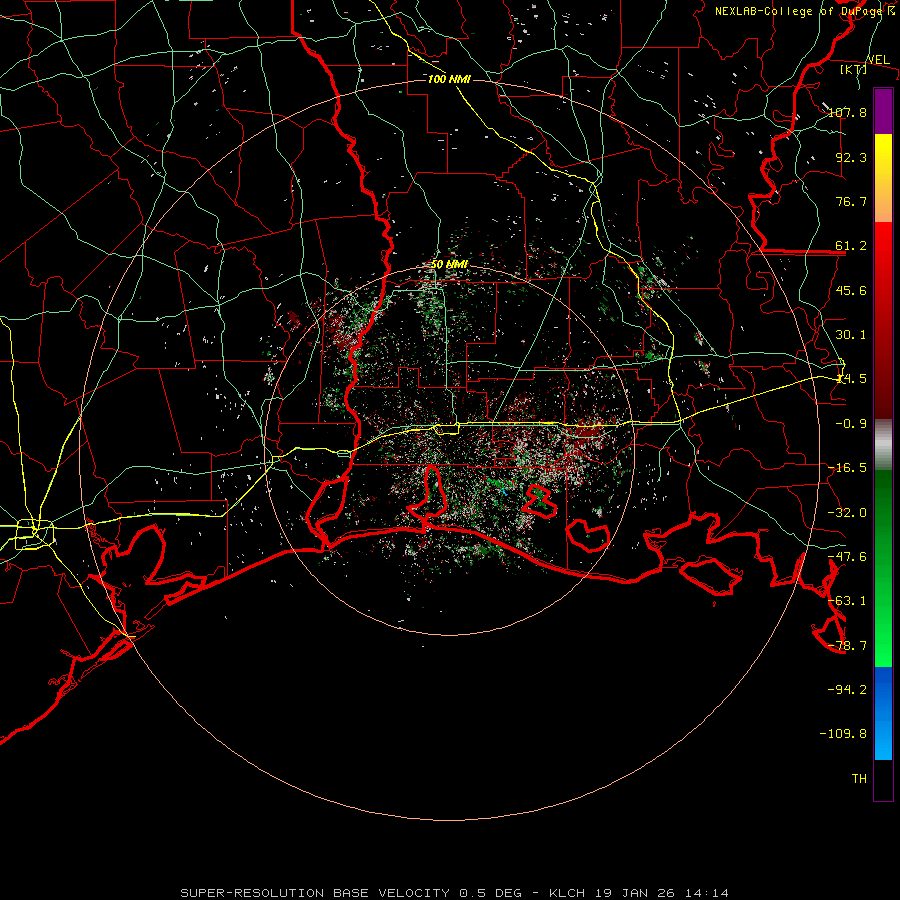Click the 30.1 velocity scale value
The height and width of the screenshot is (900, 900).
(851, 335)
